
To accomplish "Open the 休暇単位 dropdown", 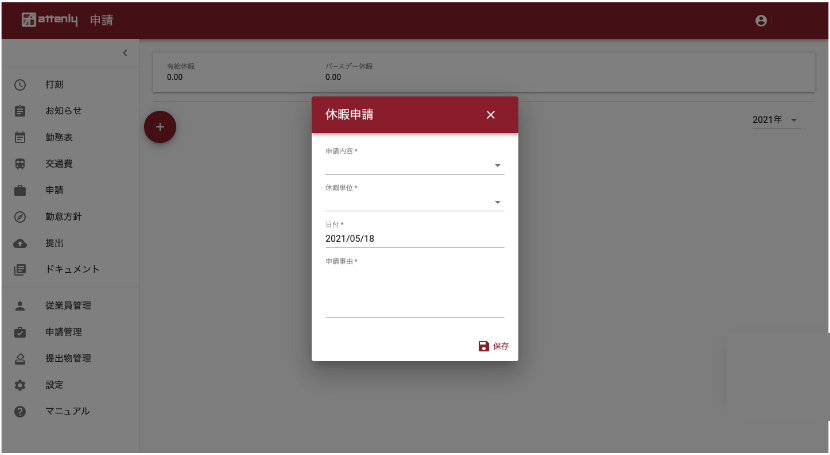I will (x=414, y=202).
